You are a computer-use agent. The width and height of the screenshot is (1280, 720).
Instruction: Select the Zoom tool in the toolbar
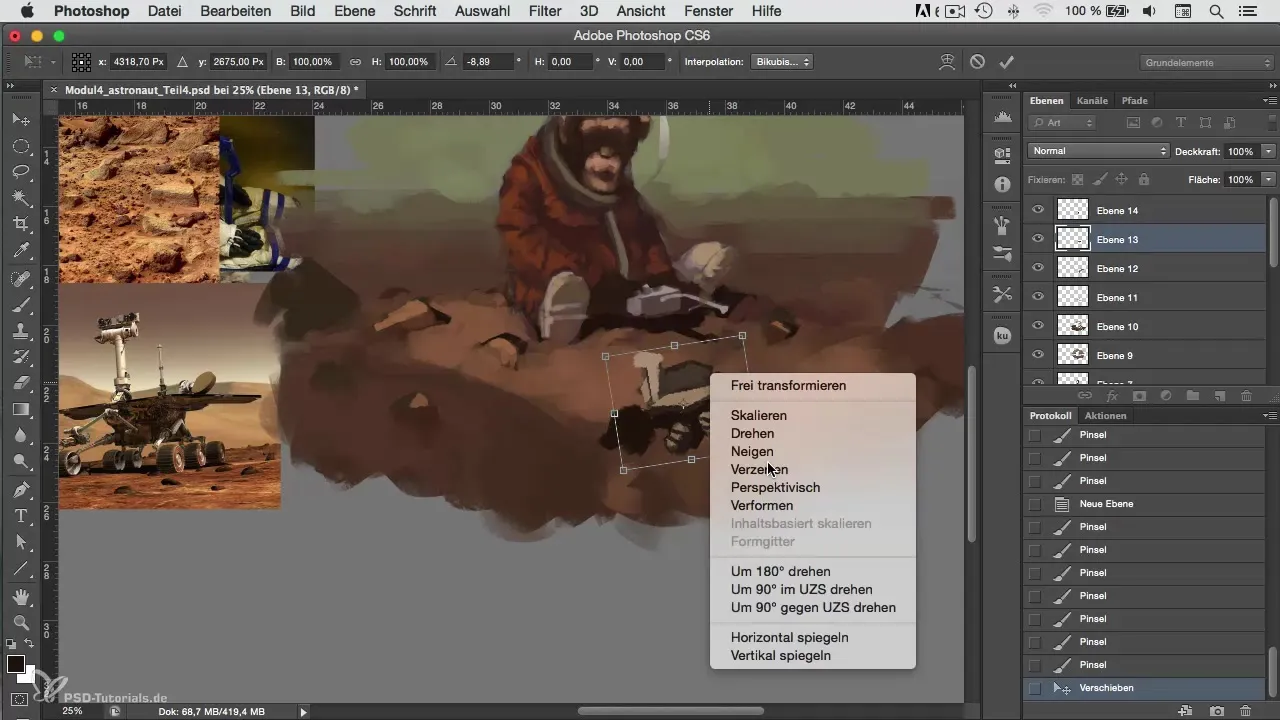click(20, 622)
